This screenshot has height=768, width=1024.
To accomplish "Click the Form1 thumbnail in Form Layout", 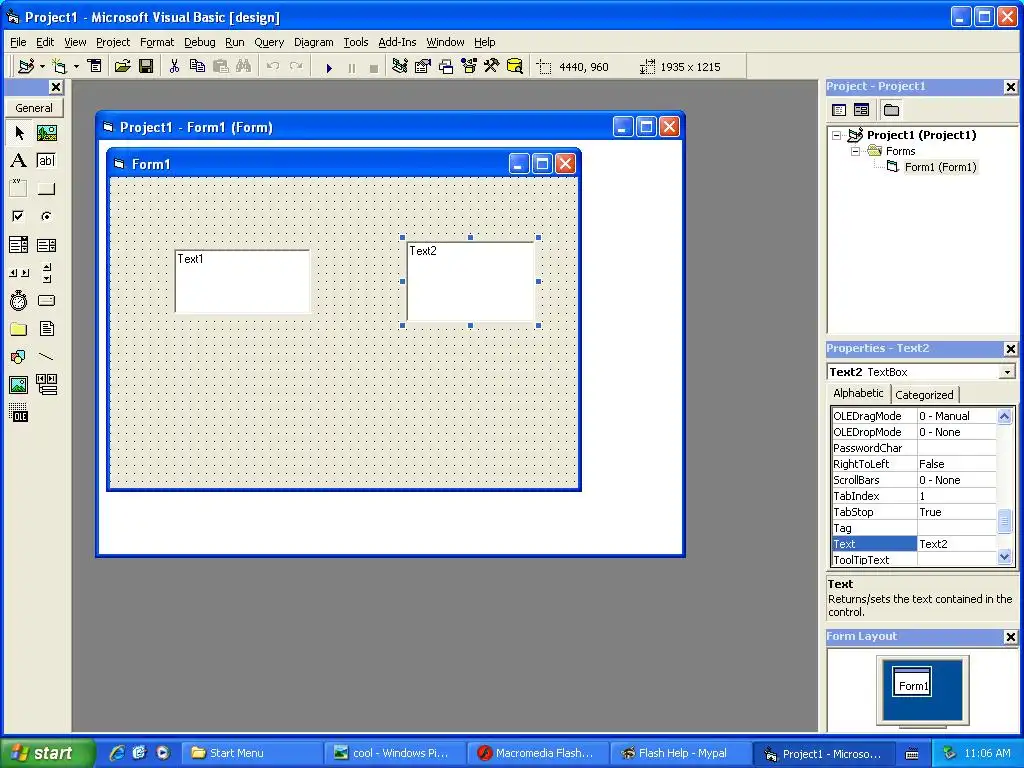I will [912, 683].
